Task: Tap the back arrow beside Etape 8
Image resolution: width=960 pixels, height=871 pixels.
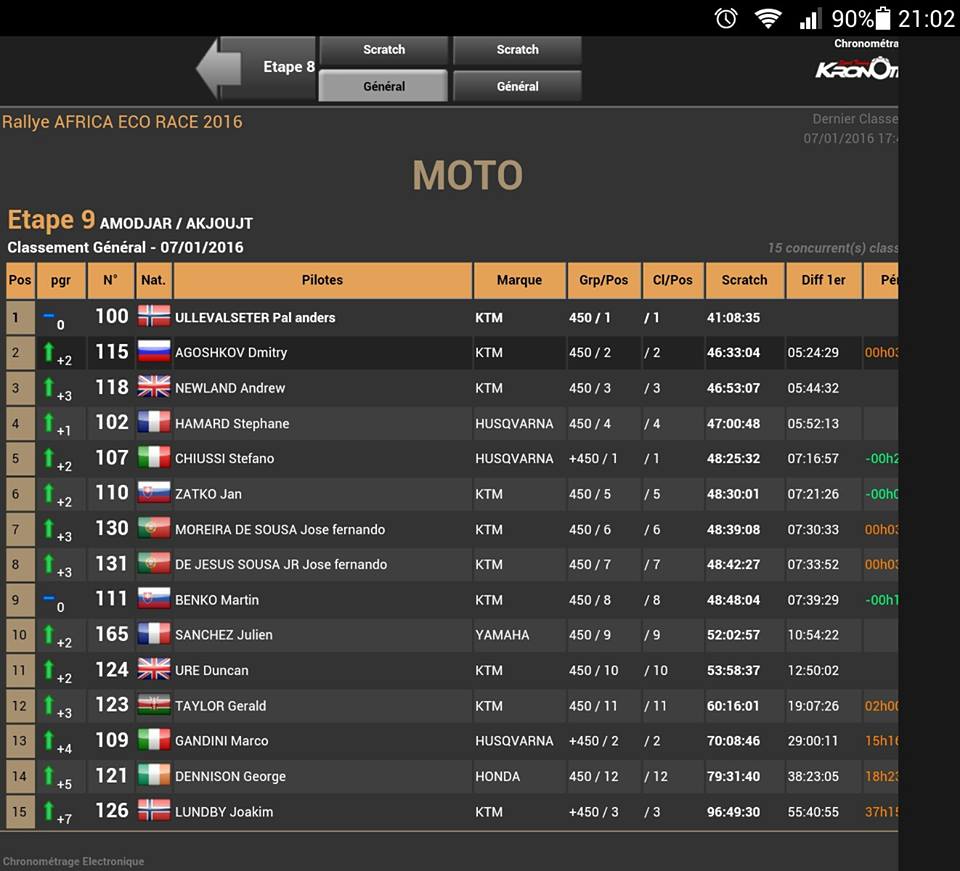Action: pos(218,68)
